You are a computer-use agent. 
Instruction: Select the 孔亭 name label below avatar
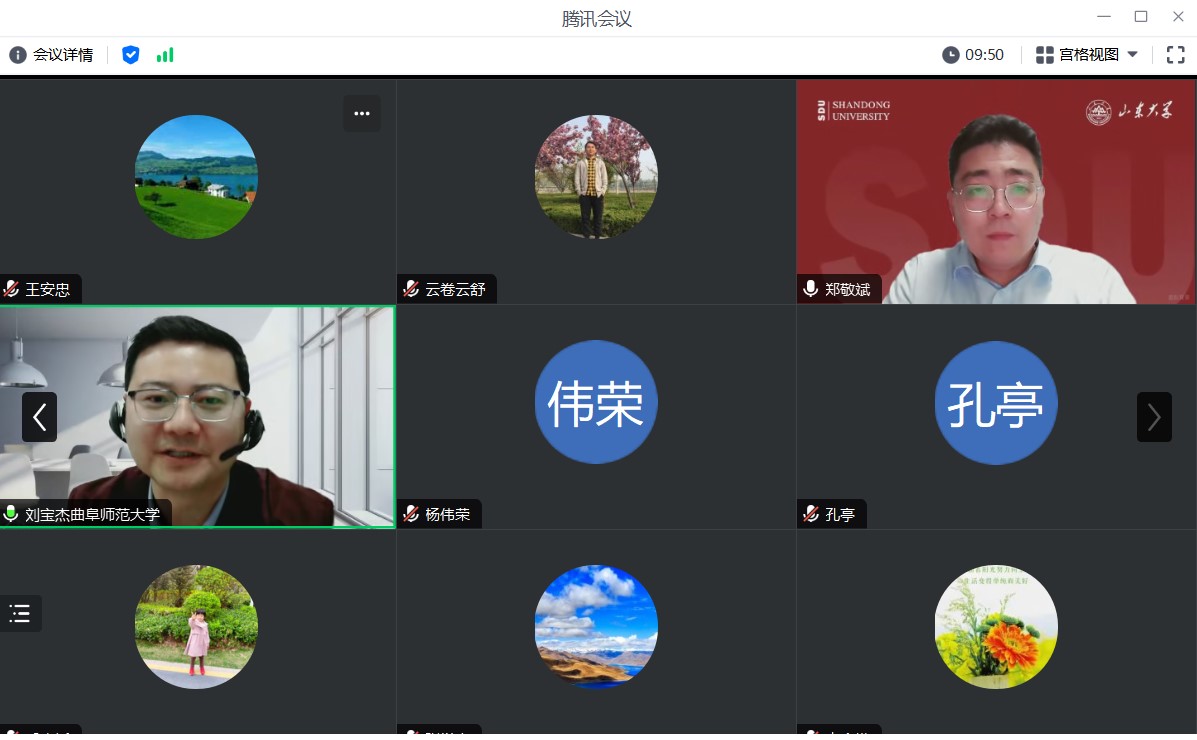840,515
